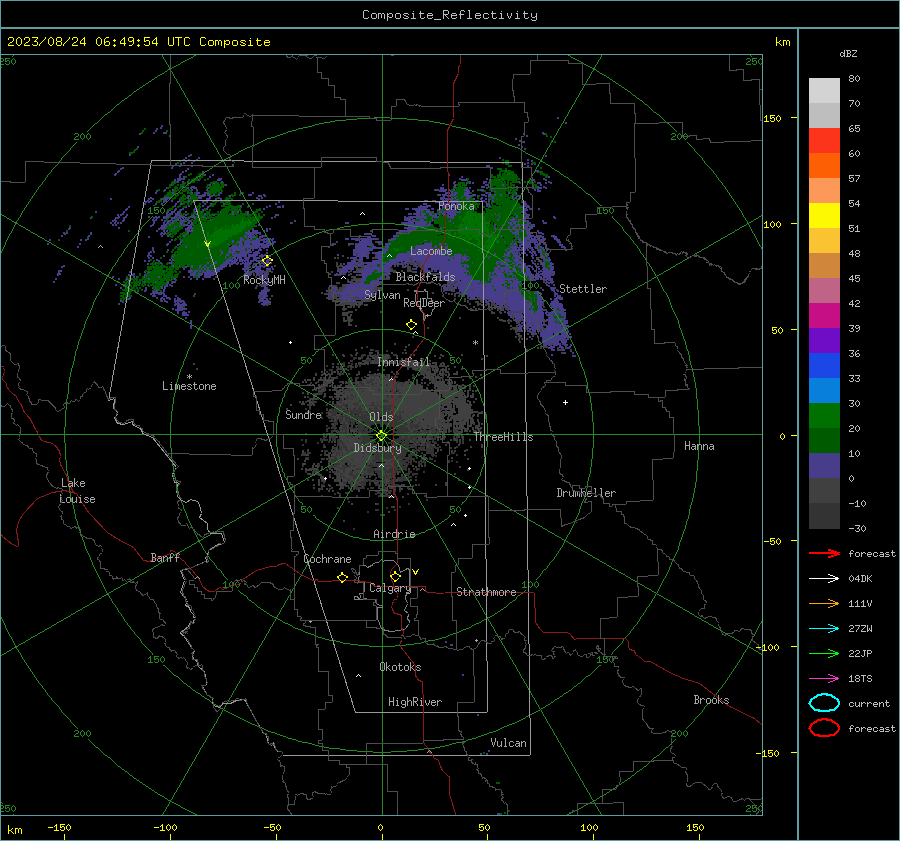Click the green 22JP arrow legend icon
The image size is (900, 841).
click(824, 653)
